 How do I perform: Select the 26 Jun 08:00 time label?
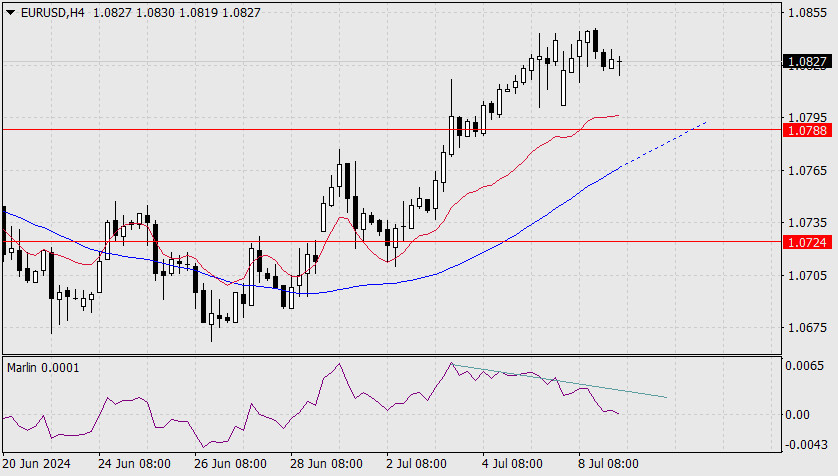click(x=230, y=463)
